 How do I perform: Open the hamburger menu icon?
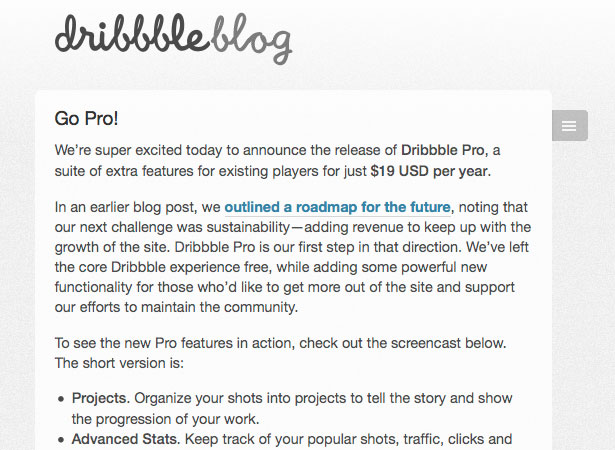(570, 126)
